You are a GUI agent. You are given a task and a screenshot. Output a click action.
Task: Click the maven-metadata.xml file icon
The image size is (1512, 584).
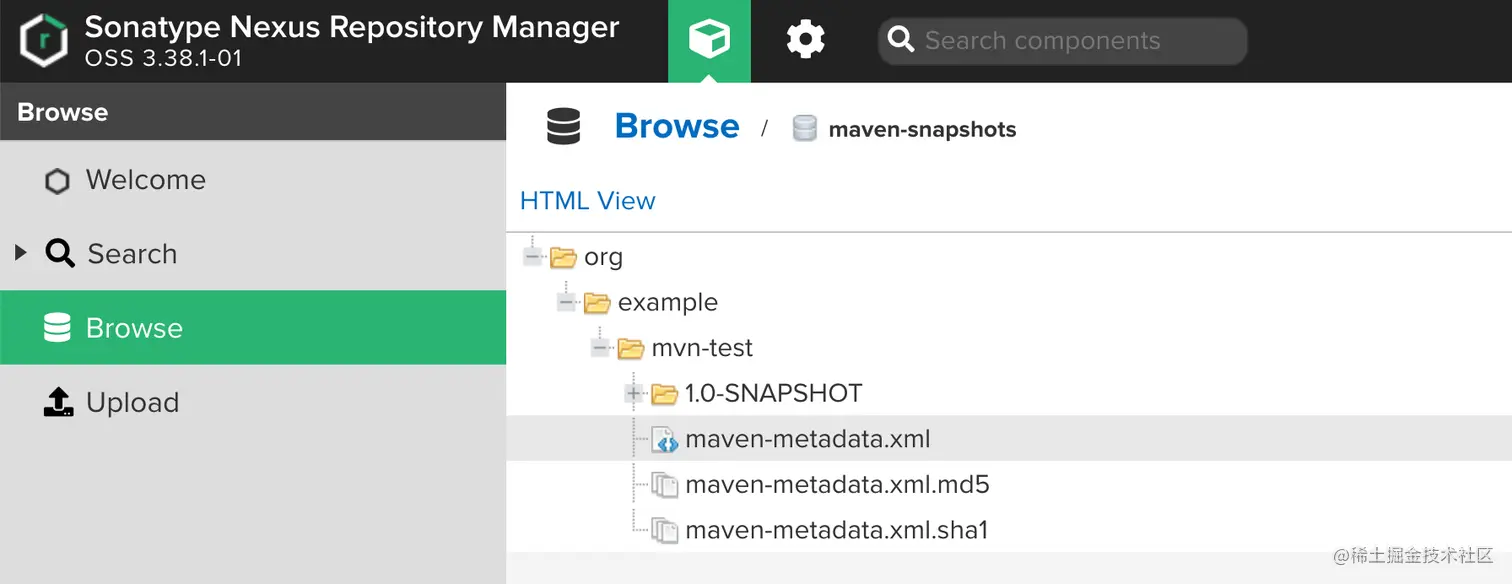click(x=665, y=439)
